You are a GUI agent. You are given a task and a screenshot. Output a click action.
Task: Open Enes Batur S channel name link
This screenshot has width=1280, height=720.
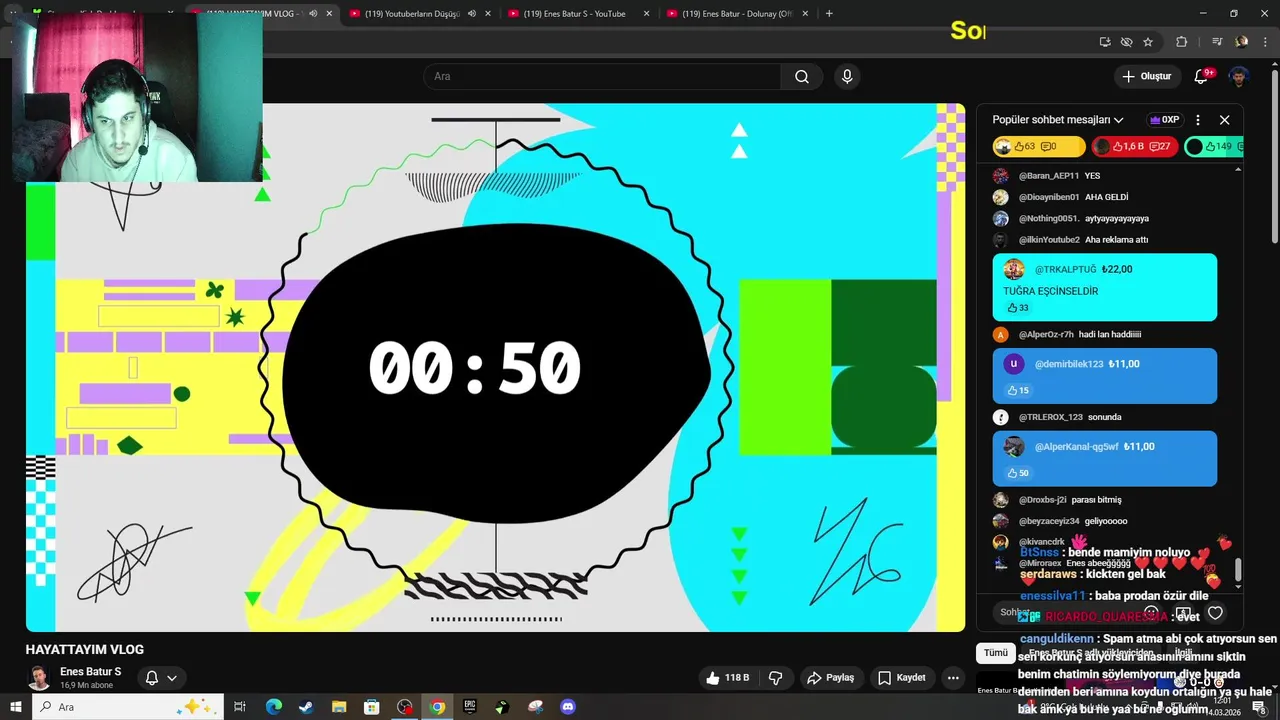(90, 672)
